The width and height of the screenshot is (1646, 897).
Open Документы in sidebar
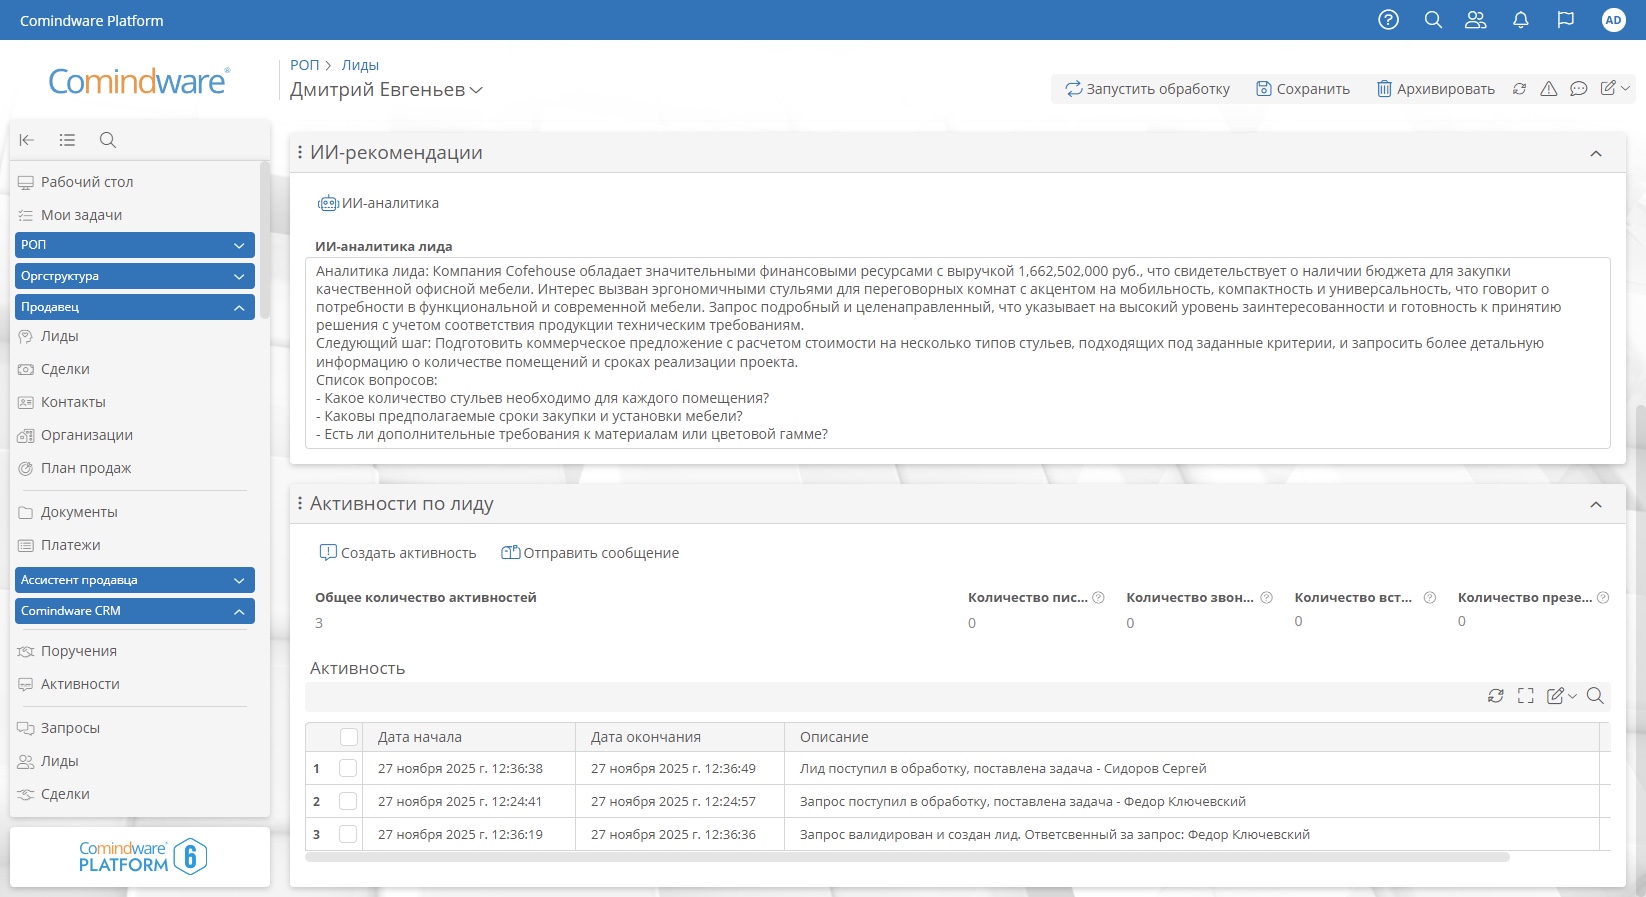[x=79, y=512]
